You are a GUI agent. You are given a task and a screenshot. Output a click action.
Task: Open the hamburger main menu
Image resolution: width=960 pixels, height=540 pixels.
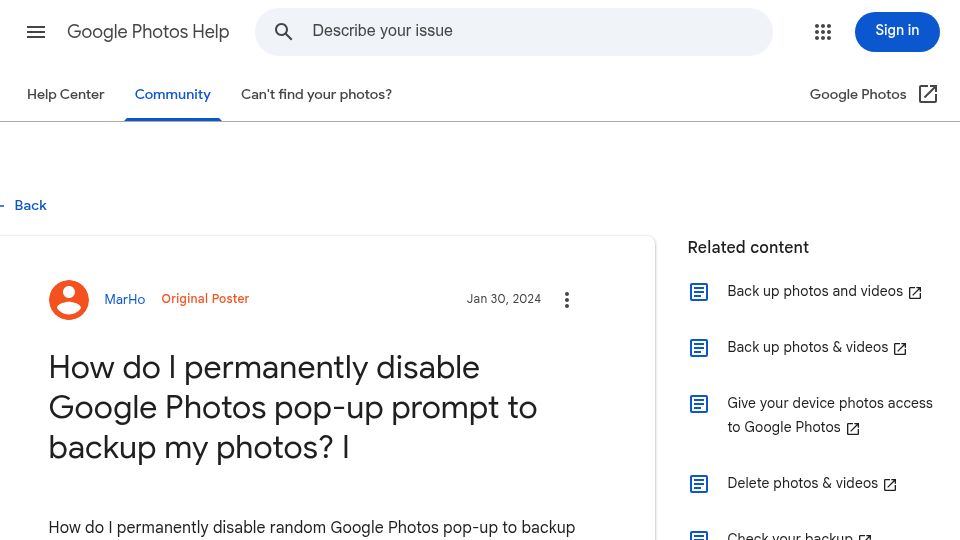point(36,32)
